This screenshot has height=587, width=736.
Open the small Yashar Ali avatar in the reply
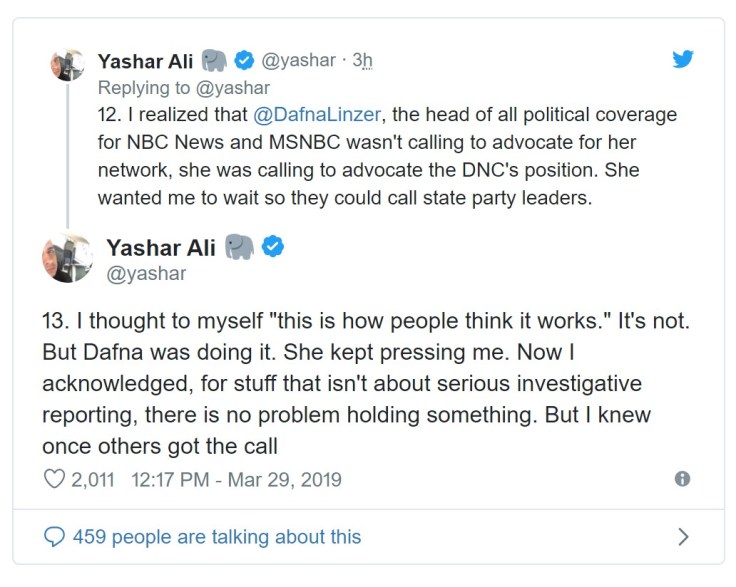tap(65, 64)
